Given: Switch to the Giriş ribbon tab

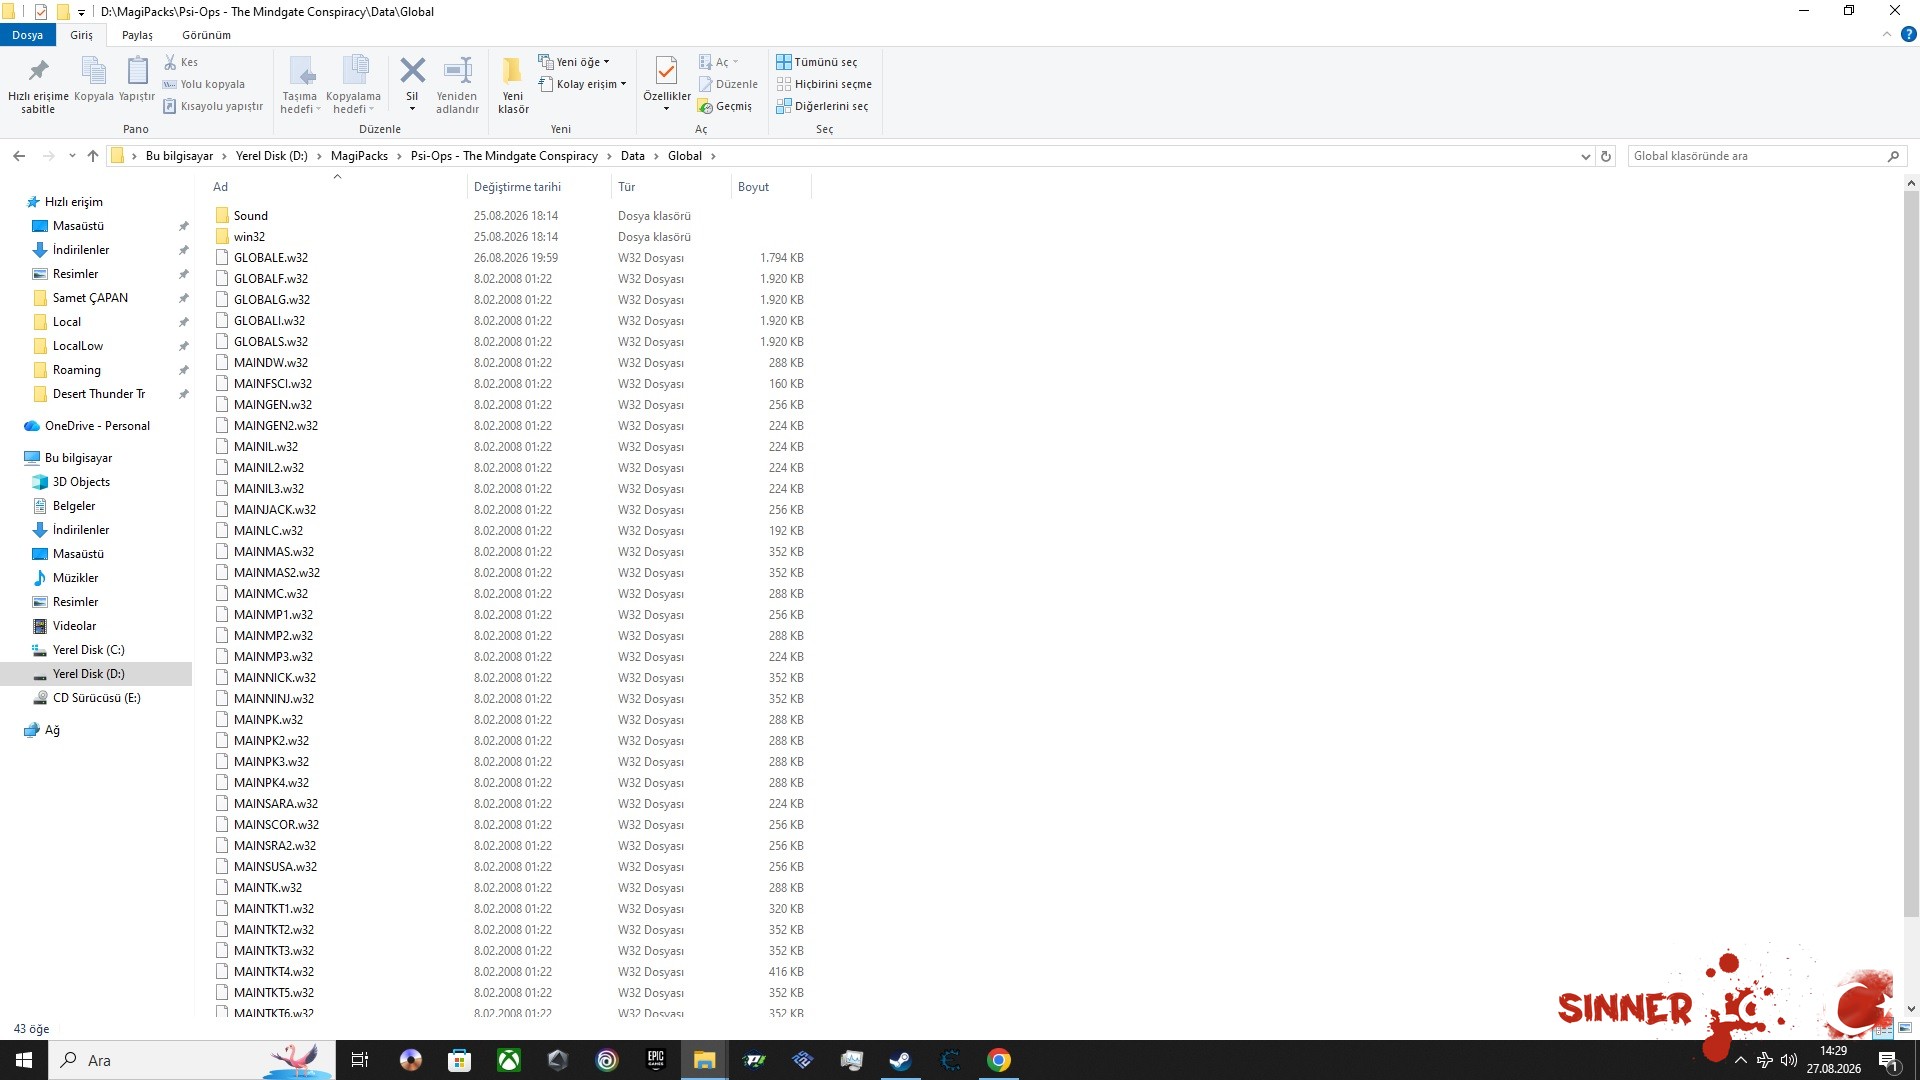Looking at the screenshot, I should [x=81, y=35].
